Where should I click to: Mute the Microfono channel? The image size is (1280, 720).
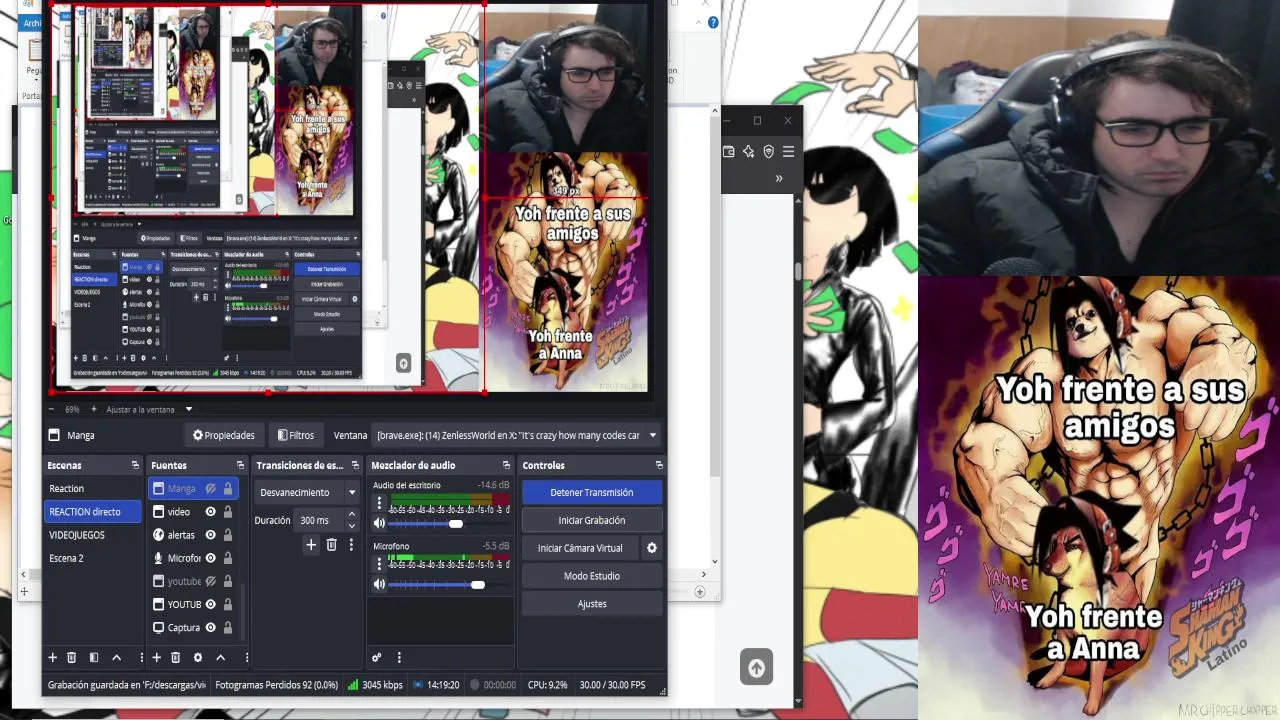click(379, 584)
